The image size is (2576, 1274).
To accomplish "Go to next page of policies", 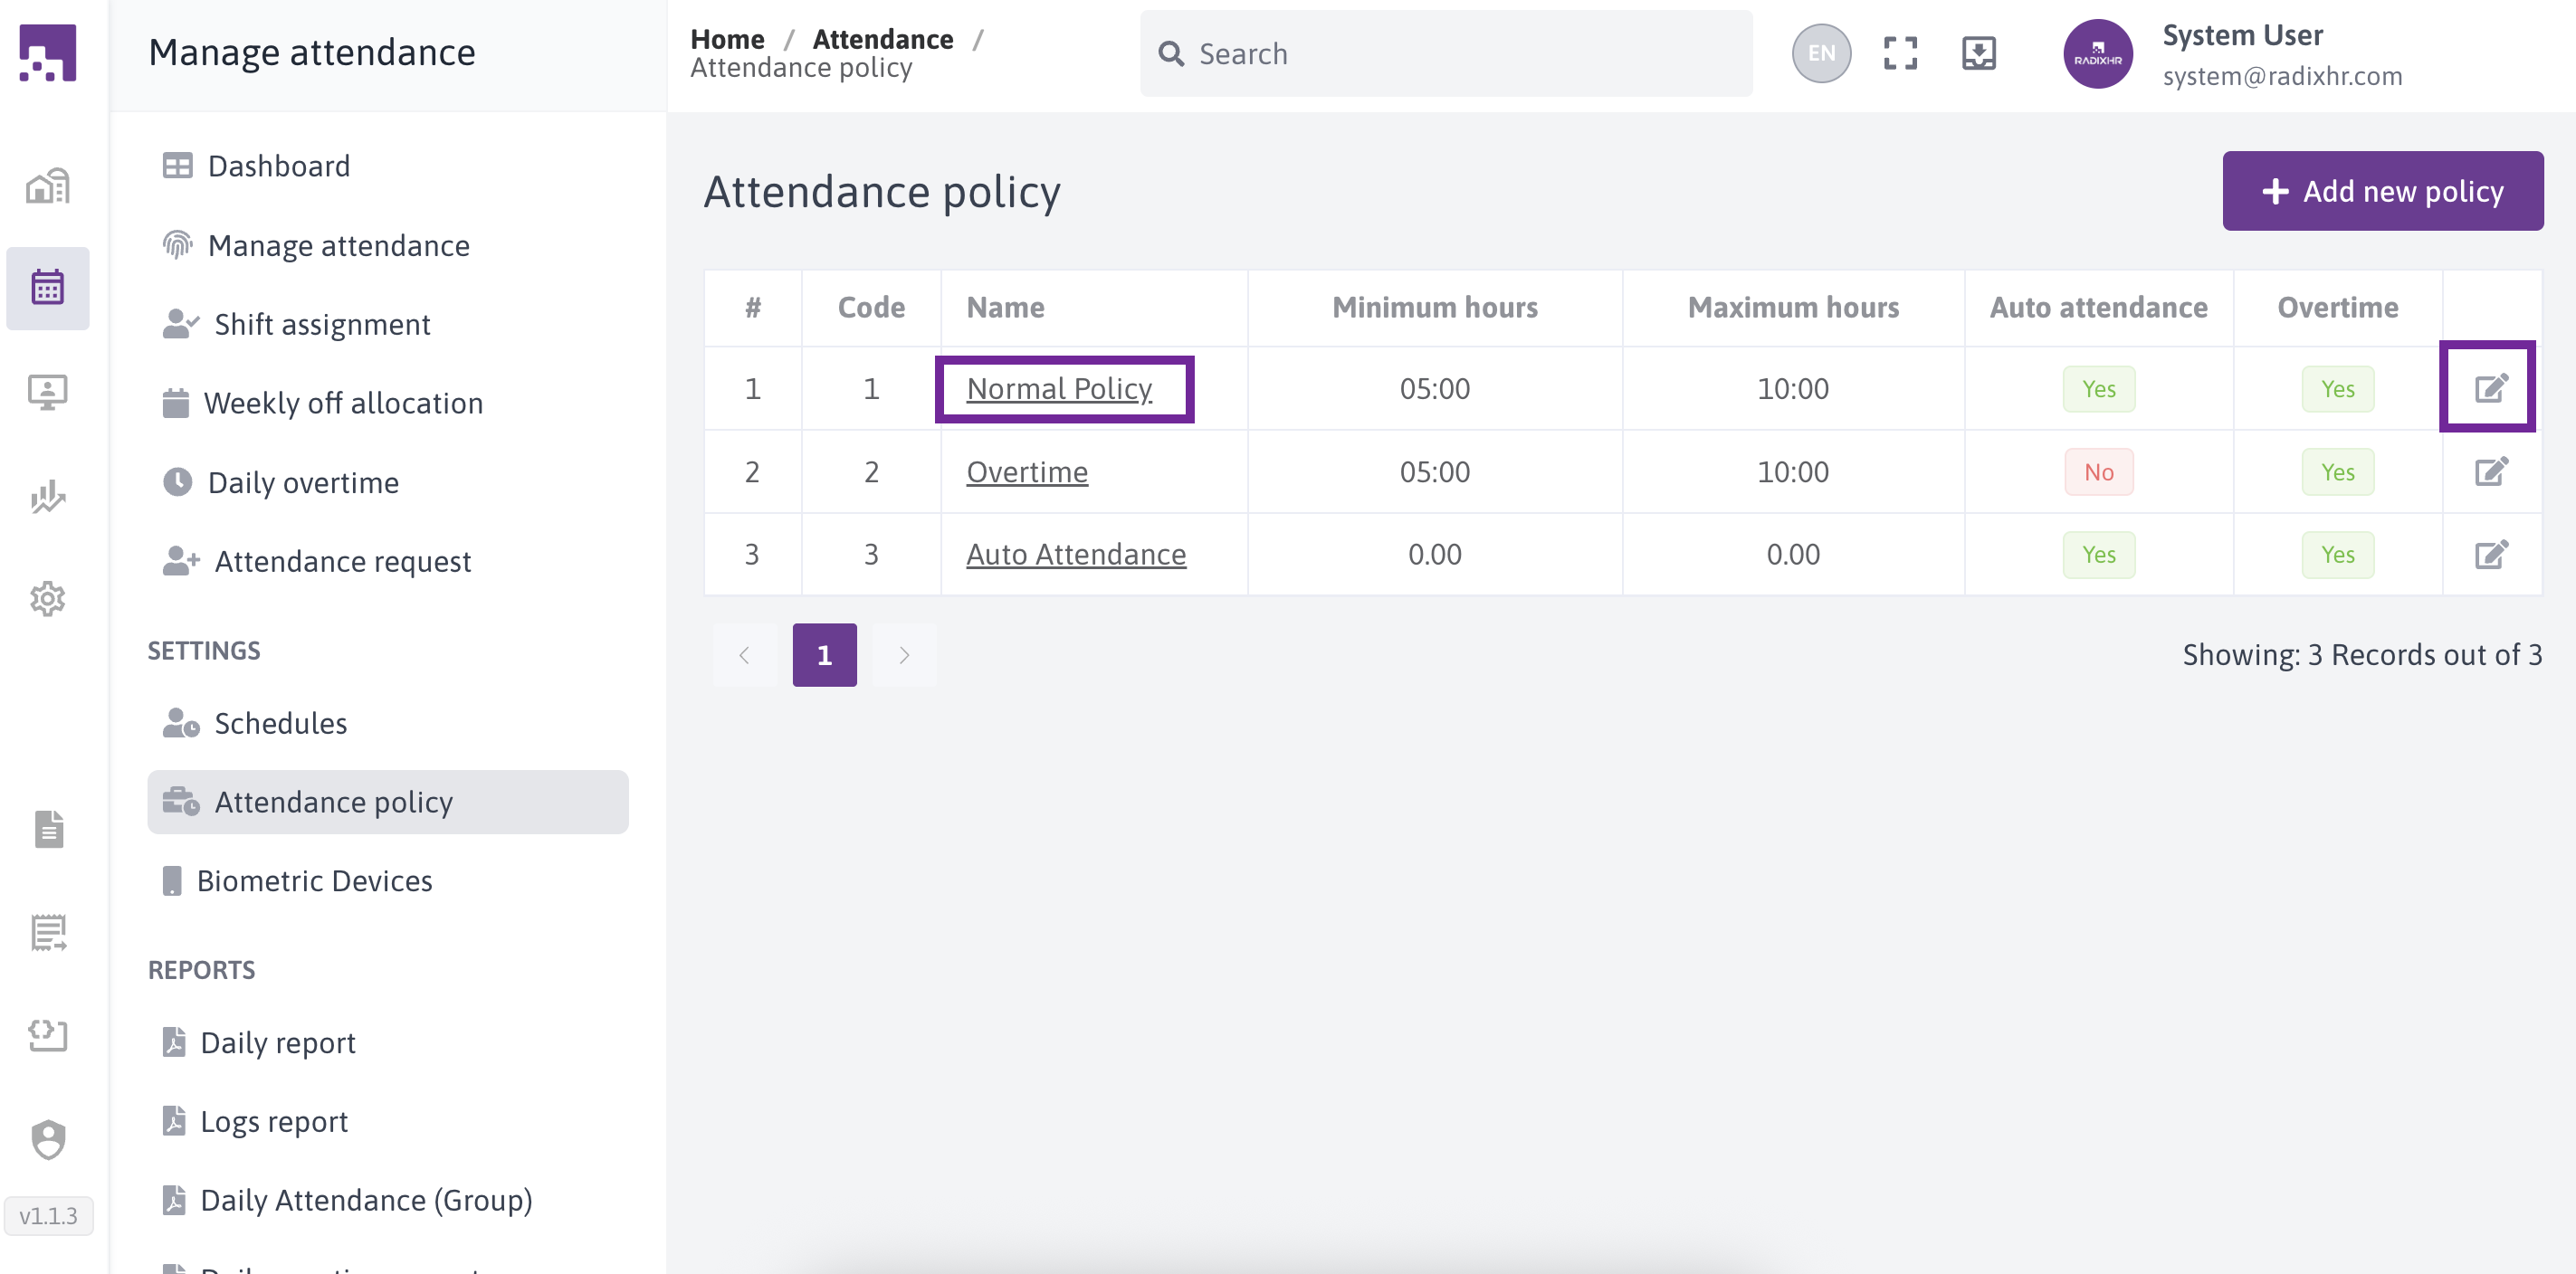I will [904, 655].
